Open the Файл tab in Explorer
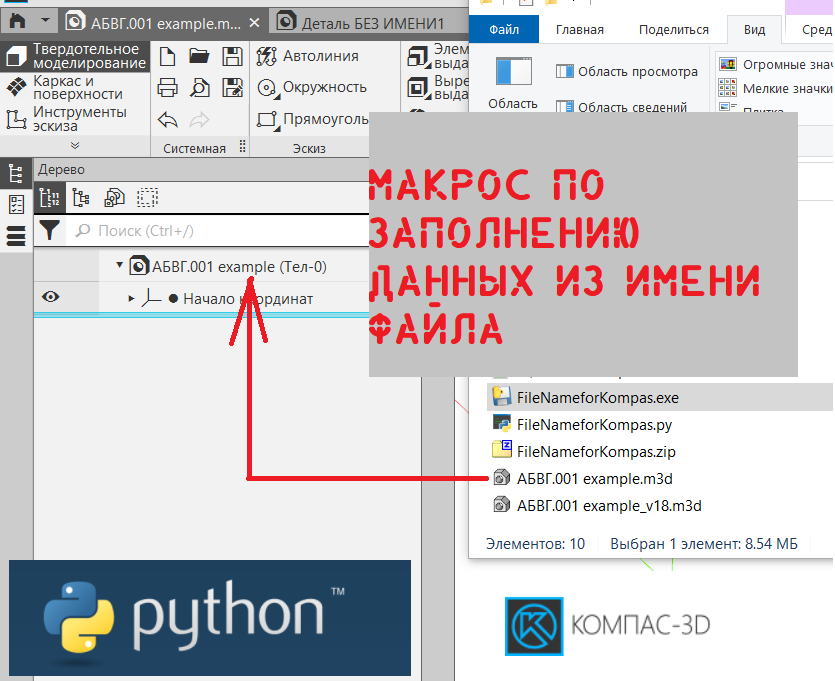This screenshot has height=681, width=835. [x=504, y=30]
